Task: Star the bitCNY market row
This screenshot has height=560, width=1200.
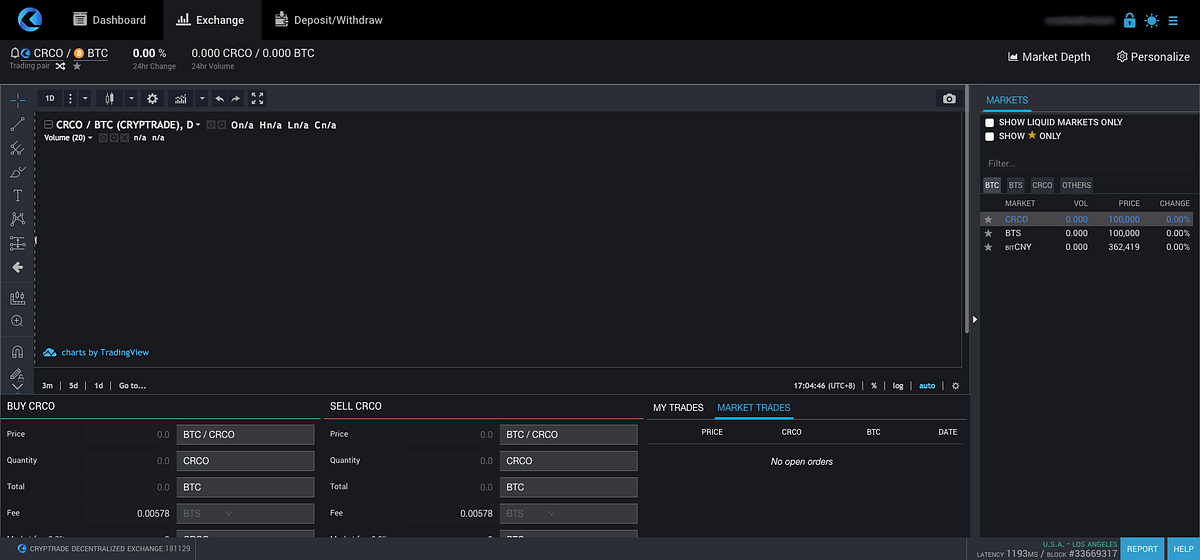Action: coord(989,247)
